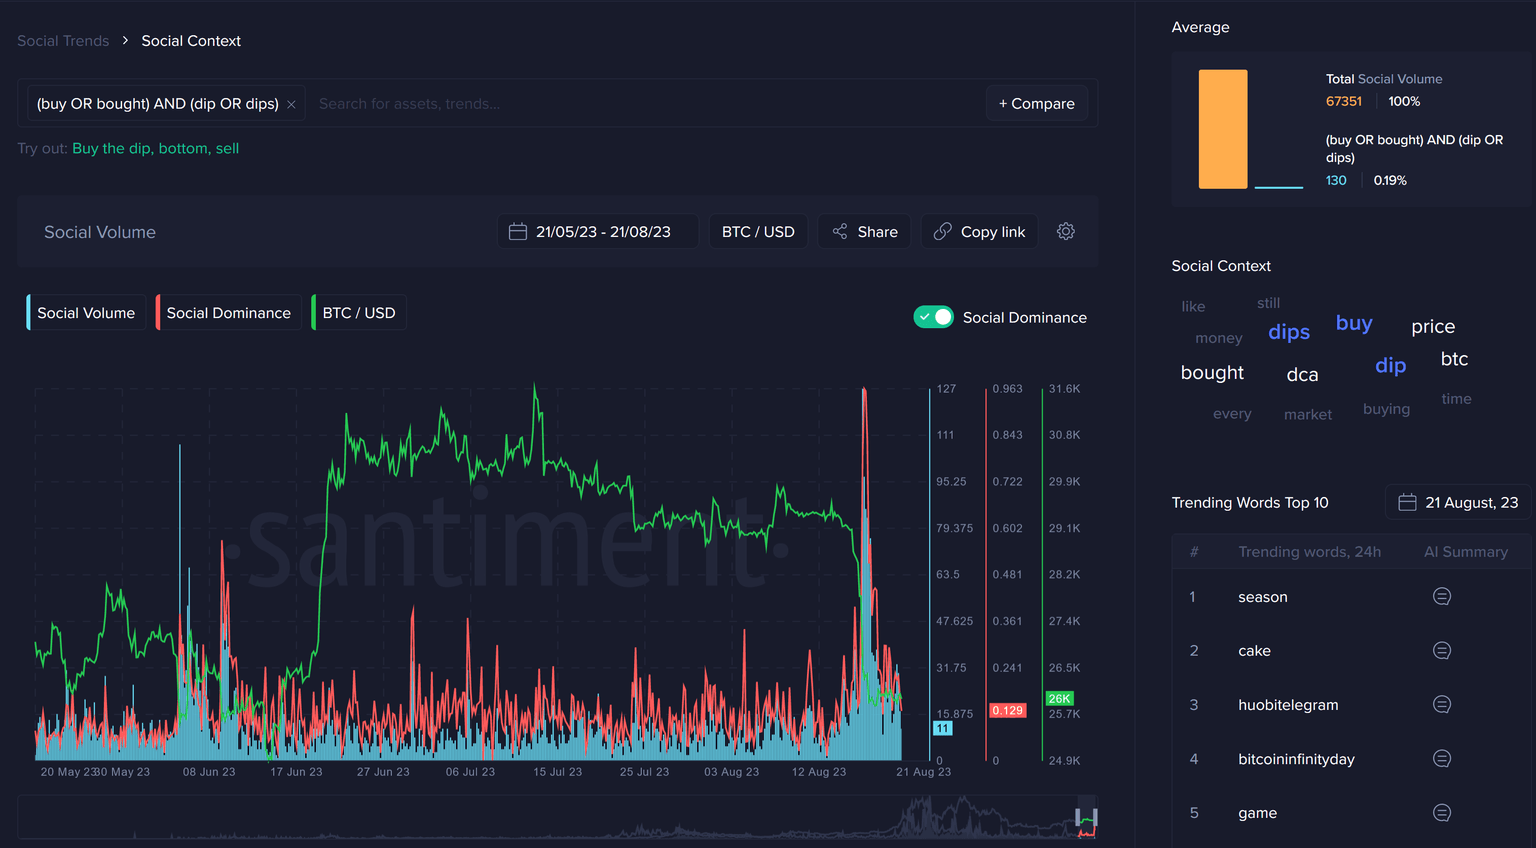The height and width of the screenshot is (848, 1536).
Task: Toggle the Social Volume metric chip
Action: click(86, 313)
